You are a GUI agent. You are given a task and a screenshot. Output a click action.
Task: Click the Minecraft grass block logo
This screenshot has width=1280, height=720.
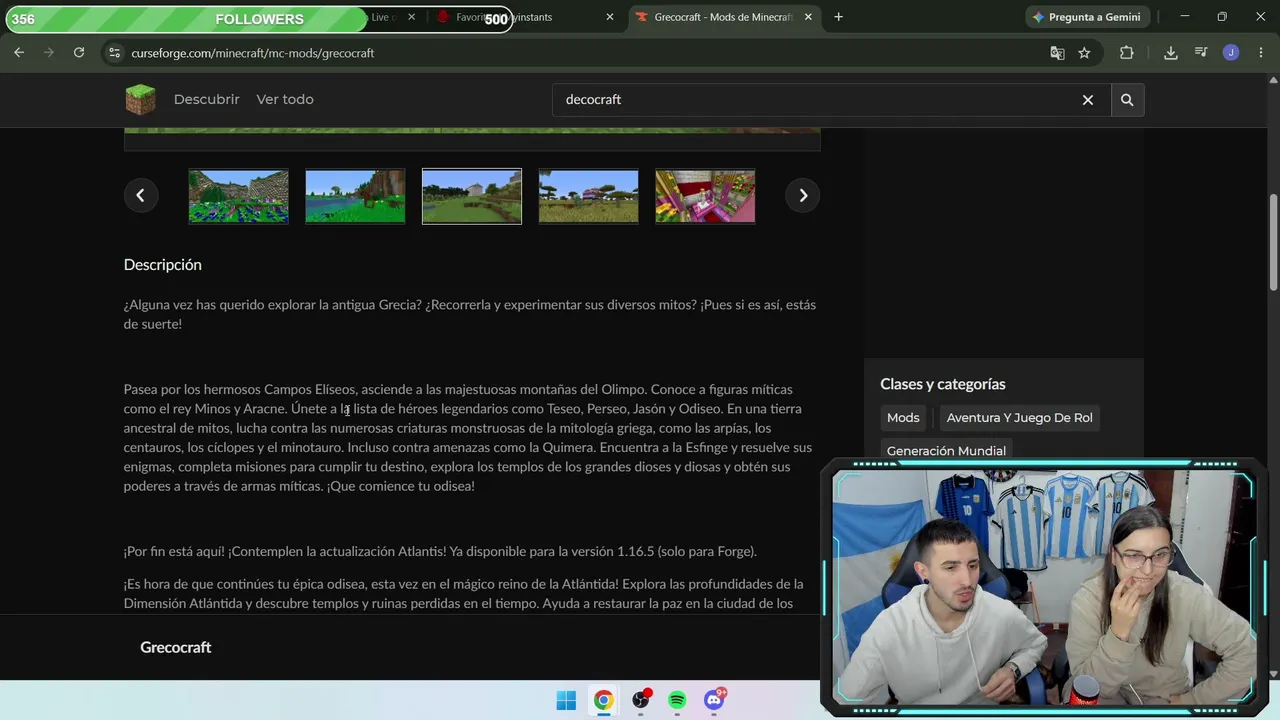141,99
